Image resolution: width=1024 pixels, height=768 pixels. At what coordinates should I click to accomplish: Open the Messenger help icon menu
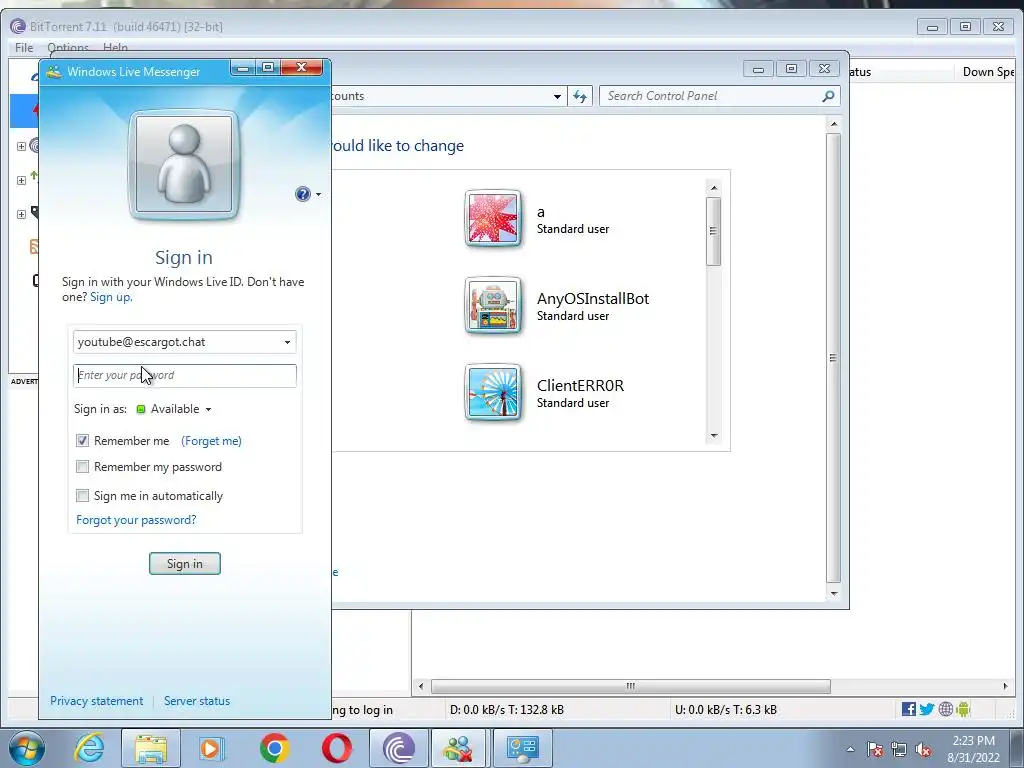point(308,194)
